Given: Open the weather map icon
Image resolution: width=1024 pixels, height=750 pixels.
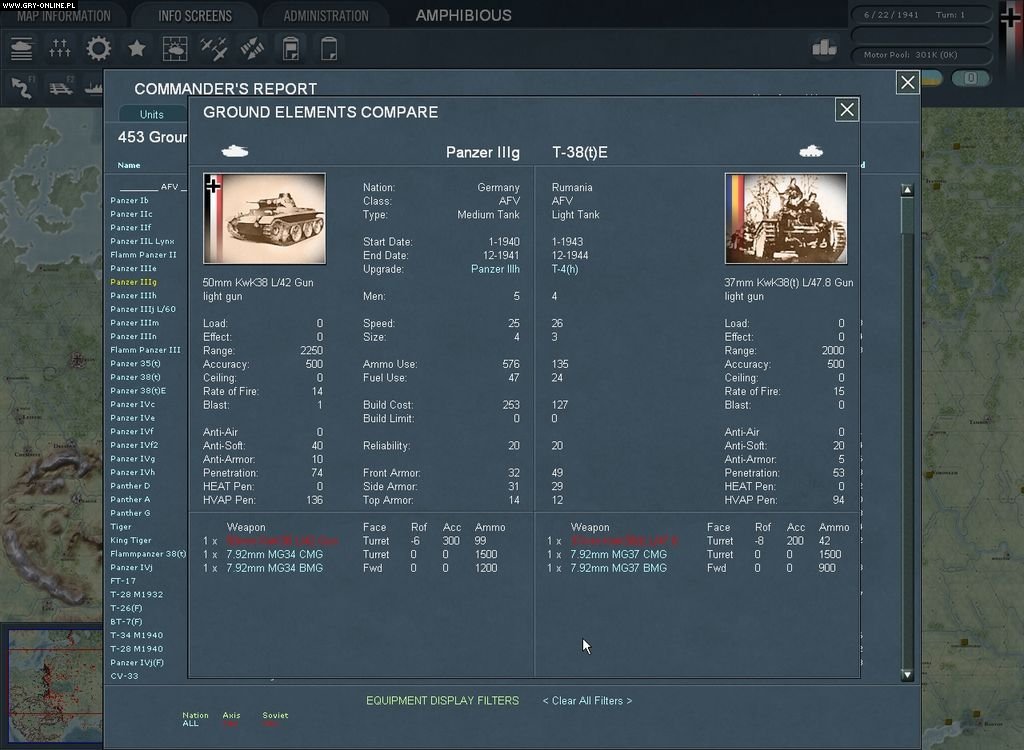Looking at the screenshot, I should coord(173,48).
